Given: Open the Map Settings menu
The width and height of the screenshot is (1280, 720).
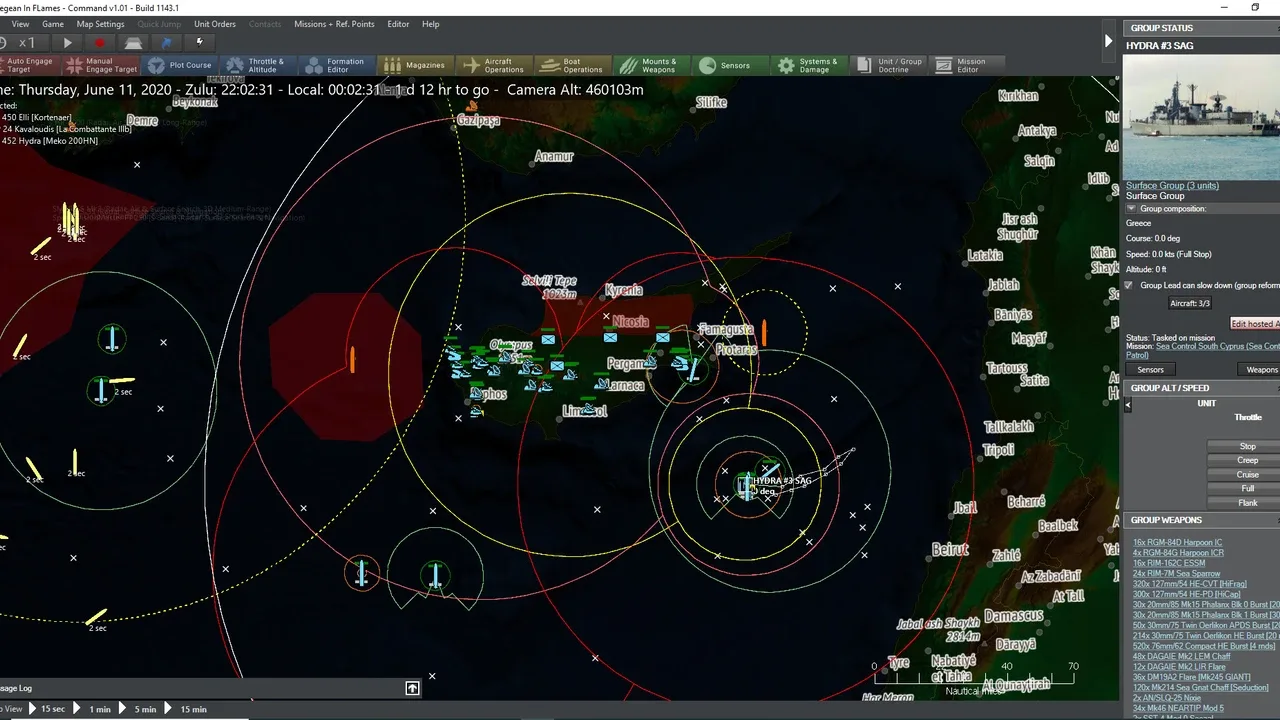Looking at the screenshot, I should (100, 24).
